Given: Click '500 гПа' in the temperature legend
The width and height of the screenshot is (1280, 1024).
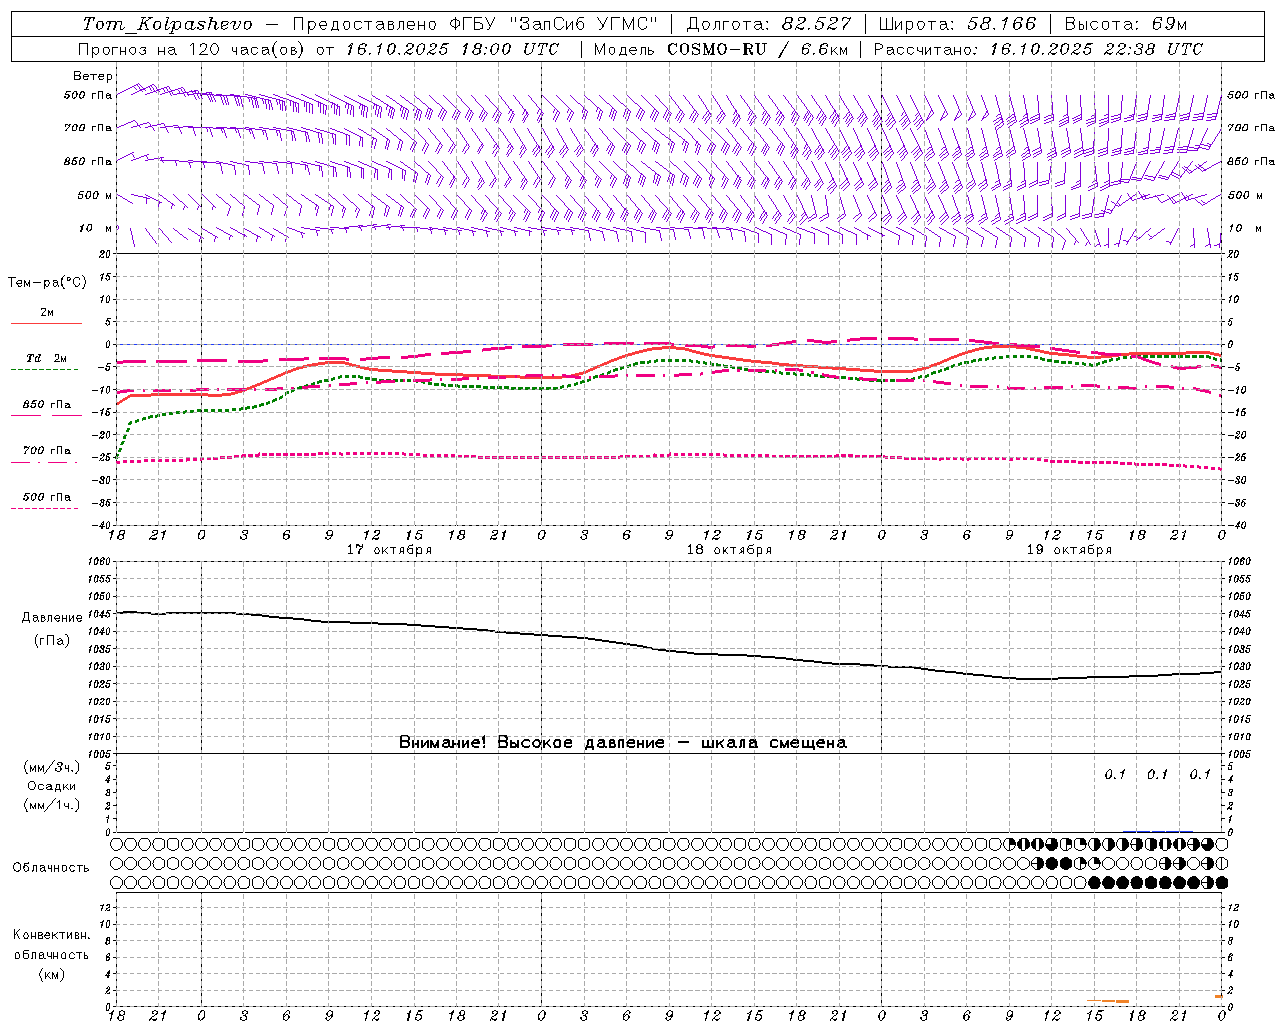Looking at the screenshot, I should pyautogui.click(x=46, y=496).
